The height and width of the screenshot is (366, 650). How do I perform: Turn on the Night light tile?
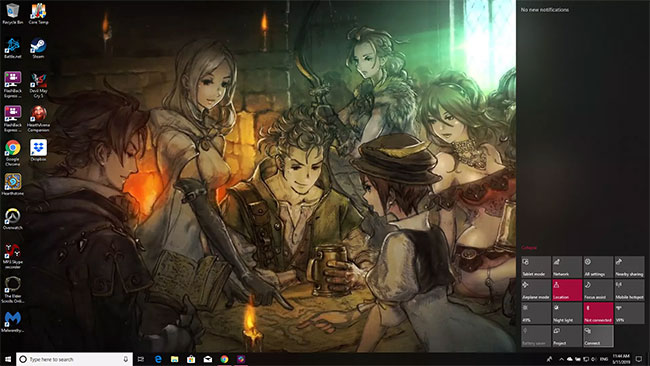click(x=567, y=313)
